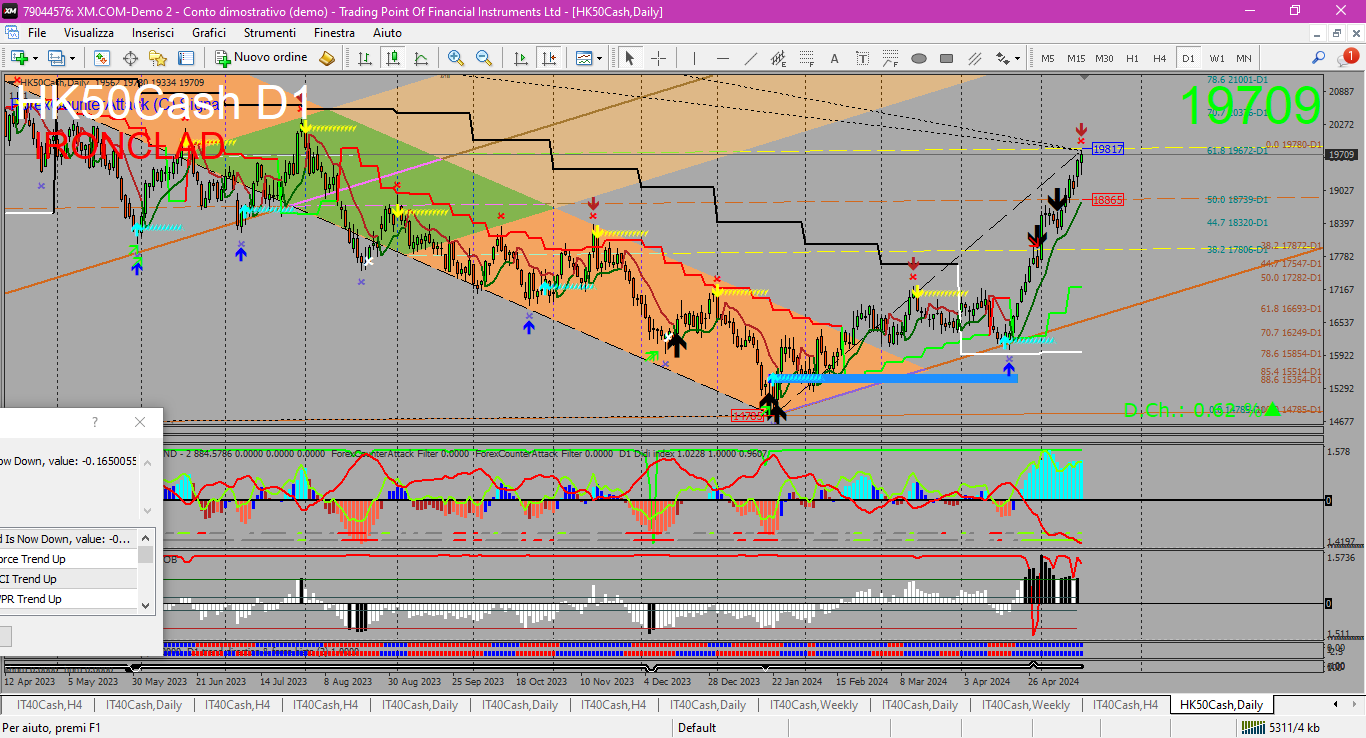1366x738 pixels.
Task: Expand the profiles dropdown arrow
Action: (x=72, y=58)
